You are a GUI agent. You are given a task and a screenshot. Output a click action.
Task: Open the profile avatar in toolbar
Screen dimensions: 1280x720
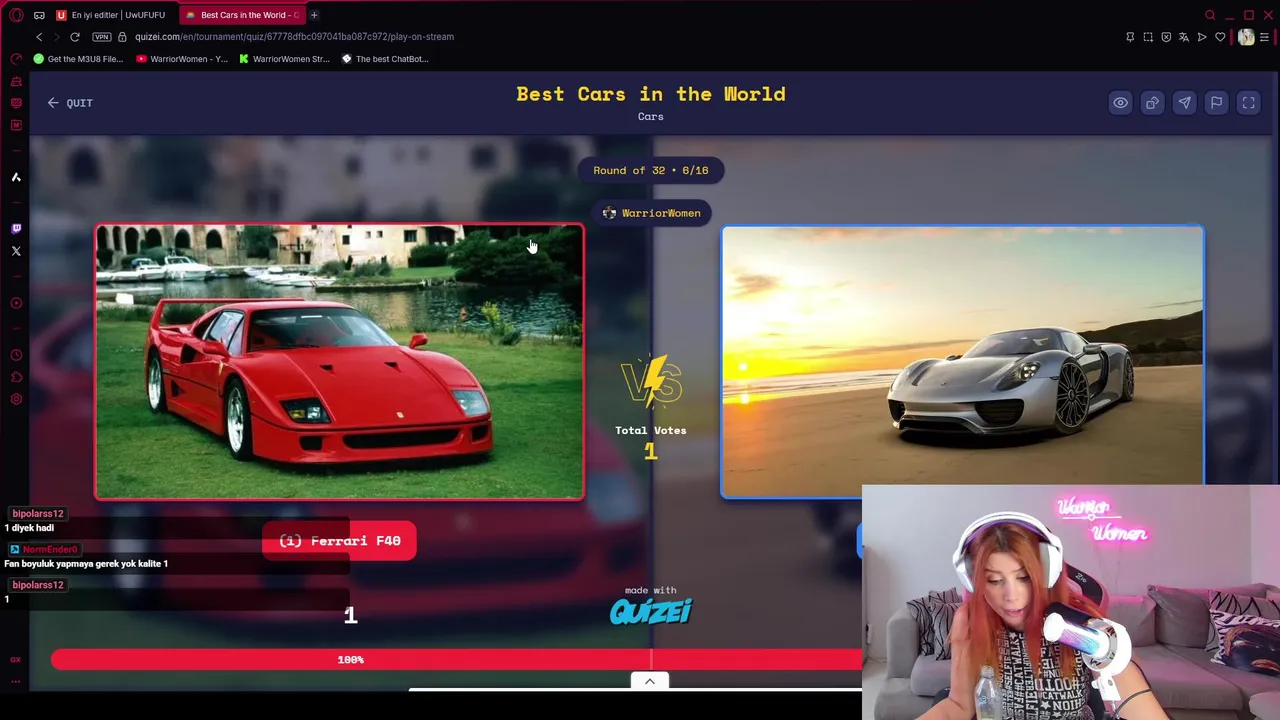pyautogui.click(x=1246, y=37)
